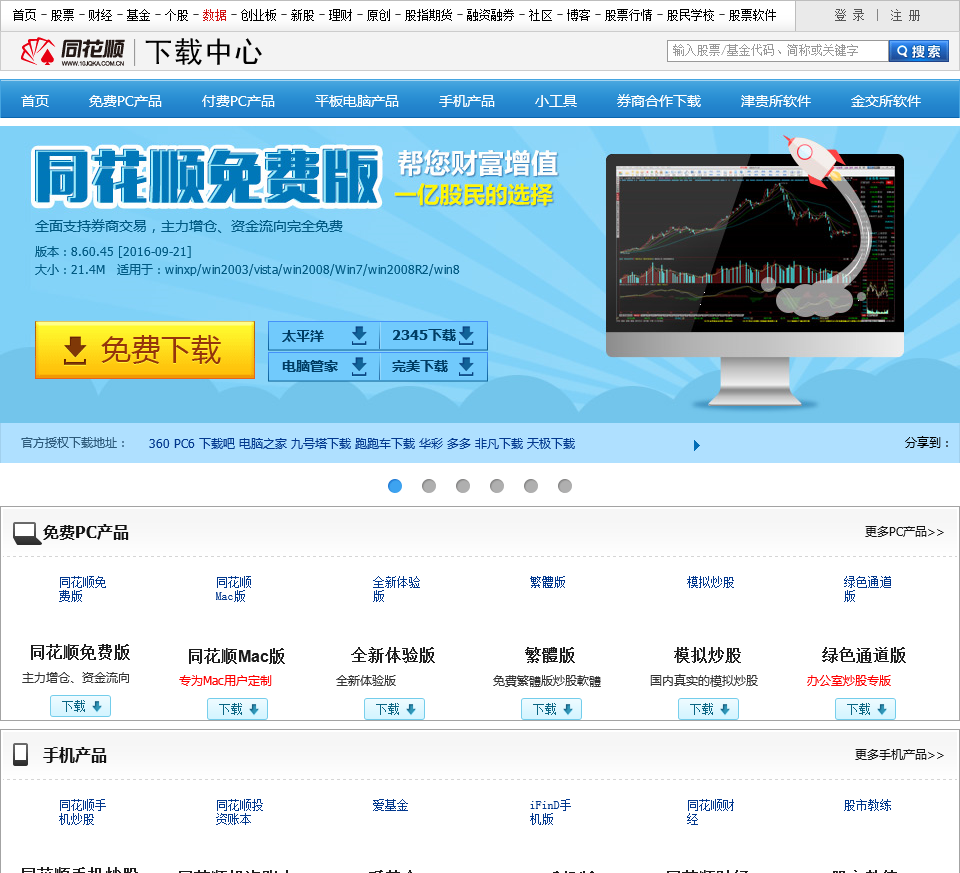960x873 pixels.
Task: Open 更多PC产品>> link
Action: pos(904,532)
